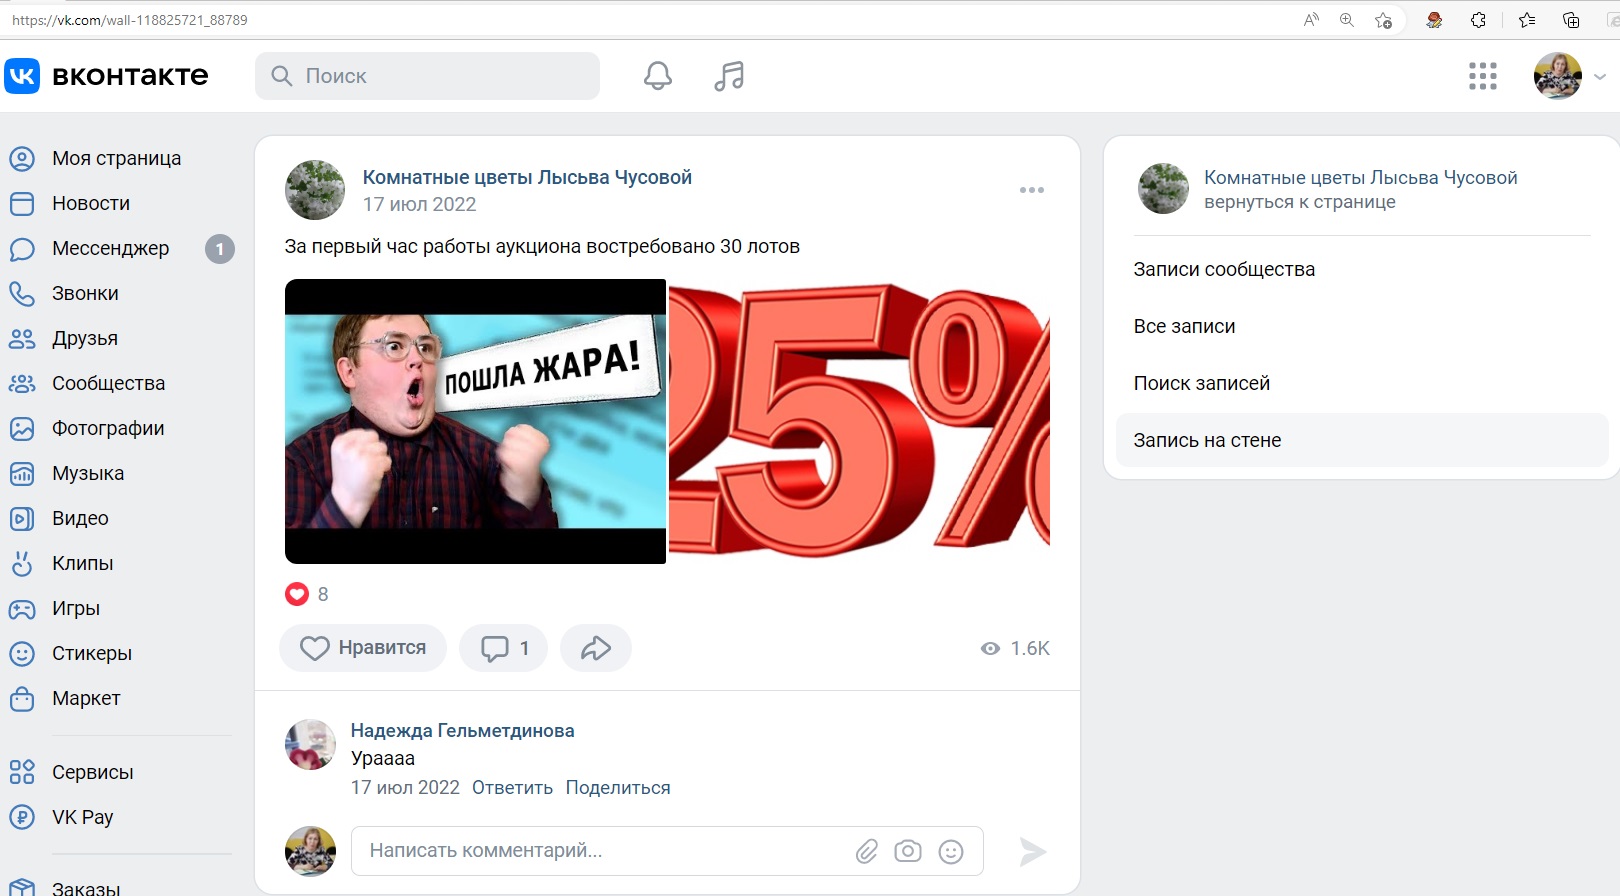
Task: Open the VK logo home link
Action: point(106,76)
